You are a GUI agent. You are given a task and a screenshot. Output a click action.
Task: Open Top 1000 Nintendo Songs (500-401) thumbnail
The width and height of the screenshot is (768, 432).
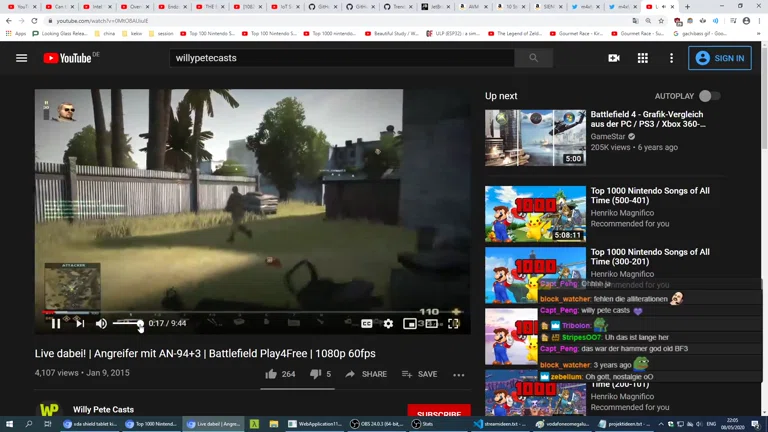(x=535, y=214)
